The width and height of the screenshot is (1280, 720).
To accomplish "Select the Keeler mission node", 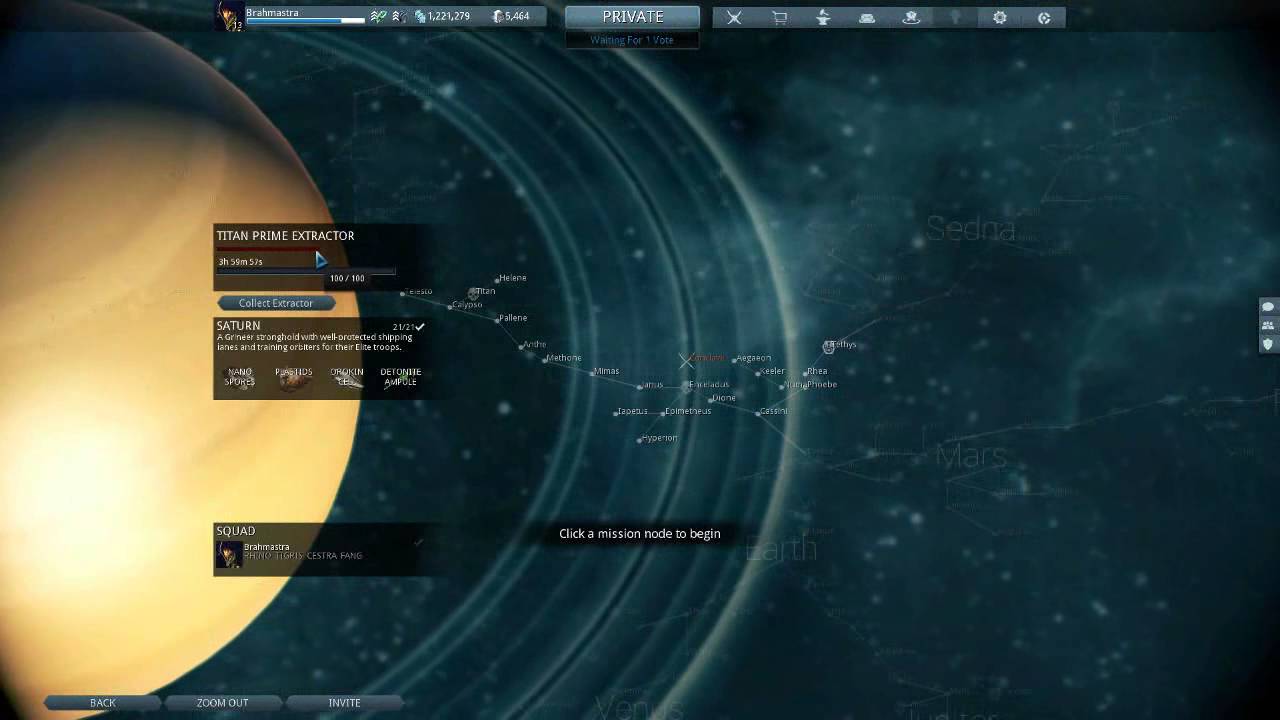I will tap(759, 372).
